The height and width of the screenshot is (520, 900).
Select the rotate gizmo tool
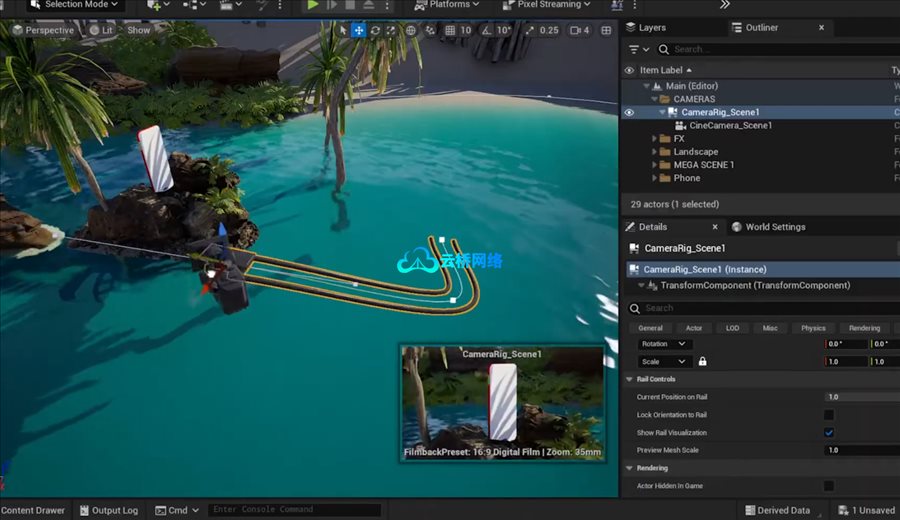point(375,30)
